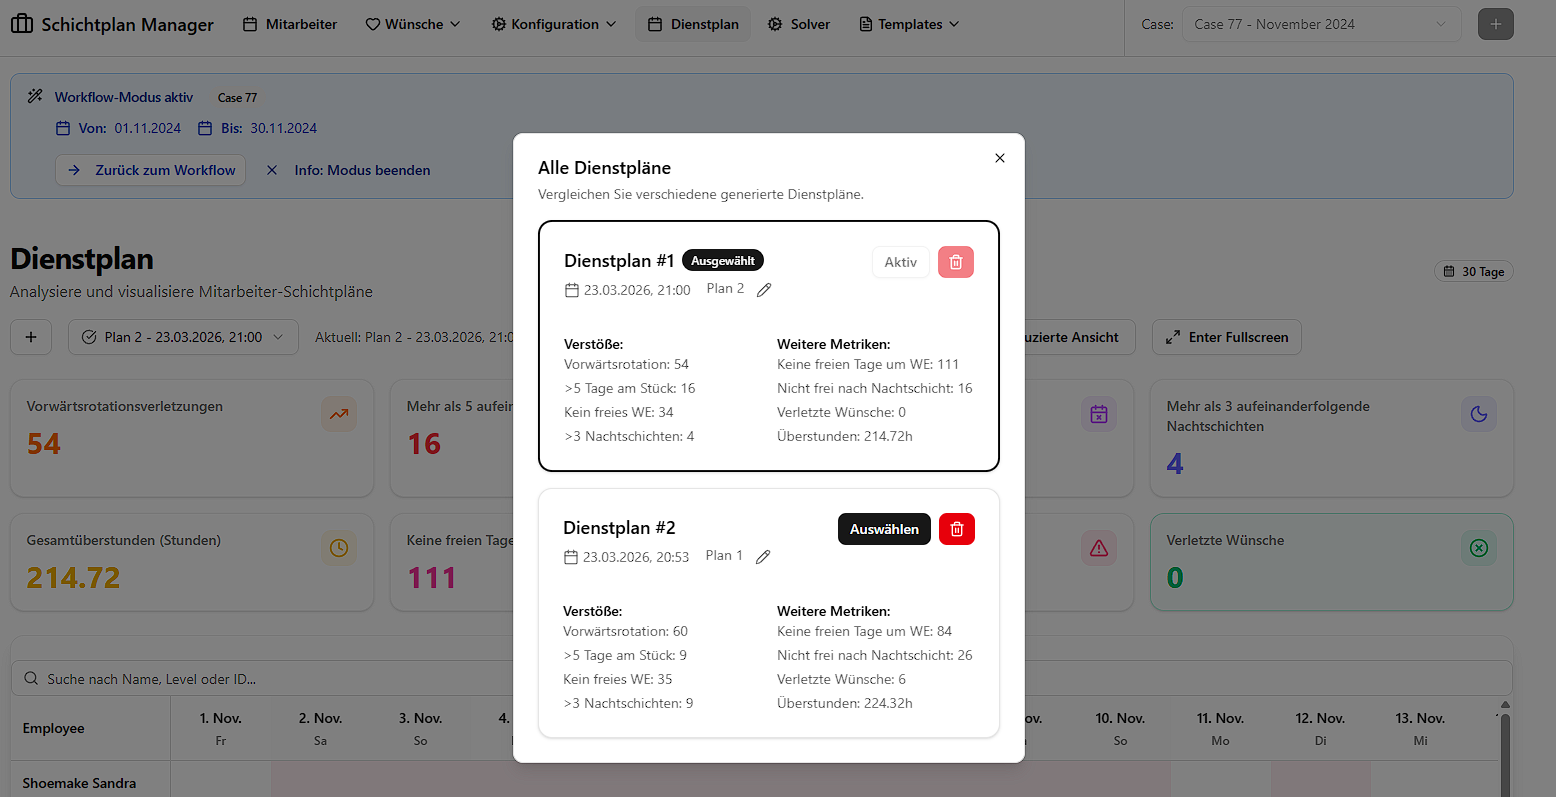Close the Alle Dienstpläne dialog
1556x797 pixels.
[999, 158]
